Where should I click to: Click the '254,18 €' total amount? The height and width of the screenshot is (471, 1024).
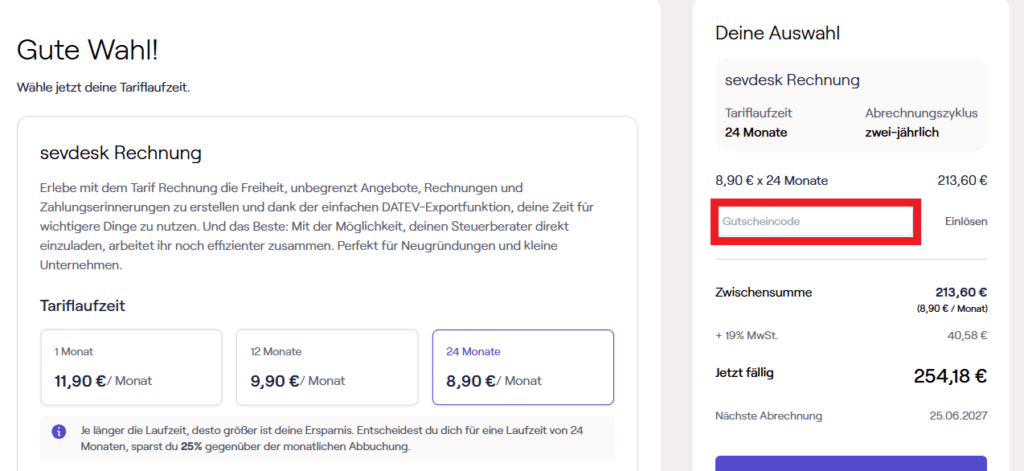point(950,376)
